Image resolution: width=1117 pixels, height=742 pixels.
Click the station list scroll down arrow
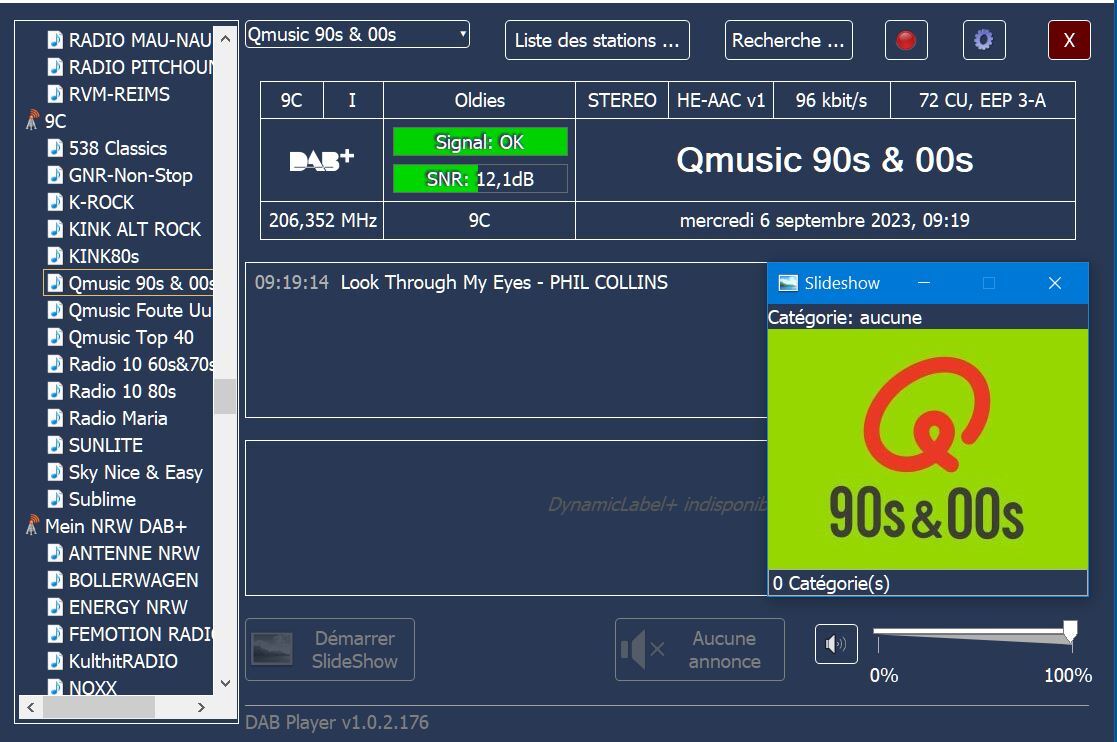click(x=225, y=684)
